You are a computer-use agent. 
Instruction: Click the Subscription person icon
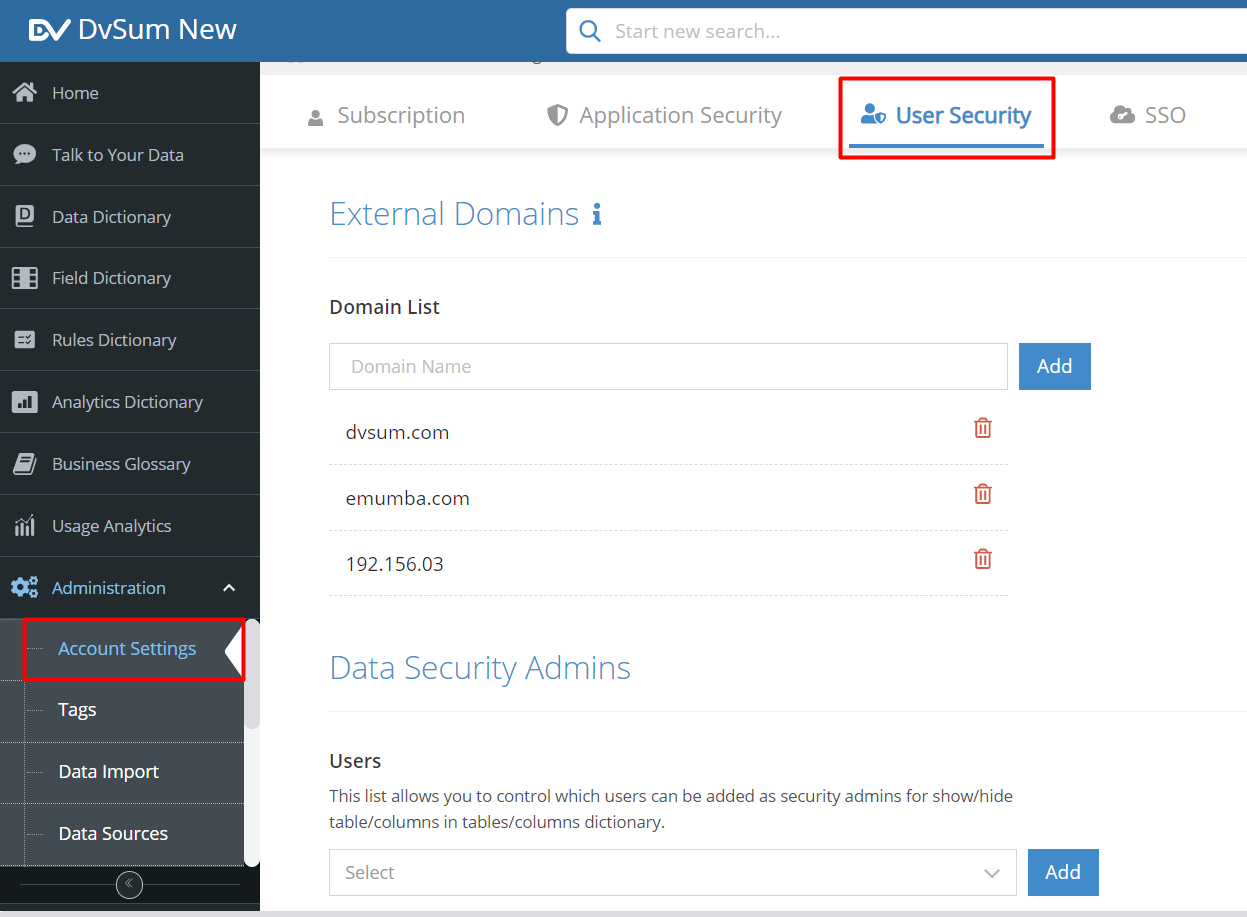(316, 117)
